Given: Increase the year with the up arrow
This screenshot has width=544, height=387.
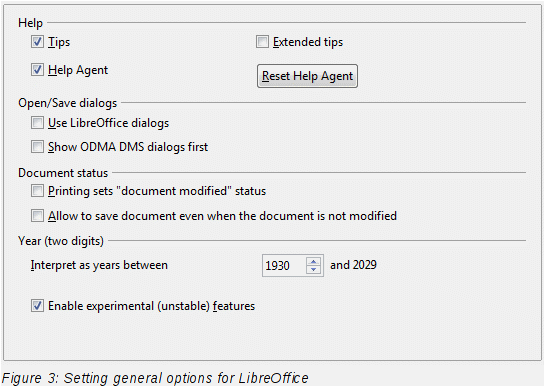Looking at the screenshot, I should (x=314, y=261).
